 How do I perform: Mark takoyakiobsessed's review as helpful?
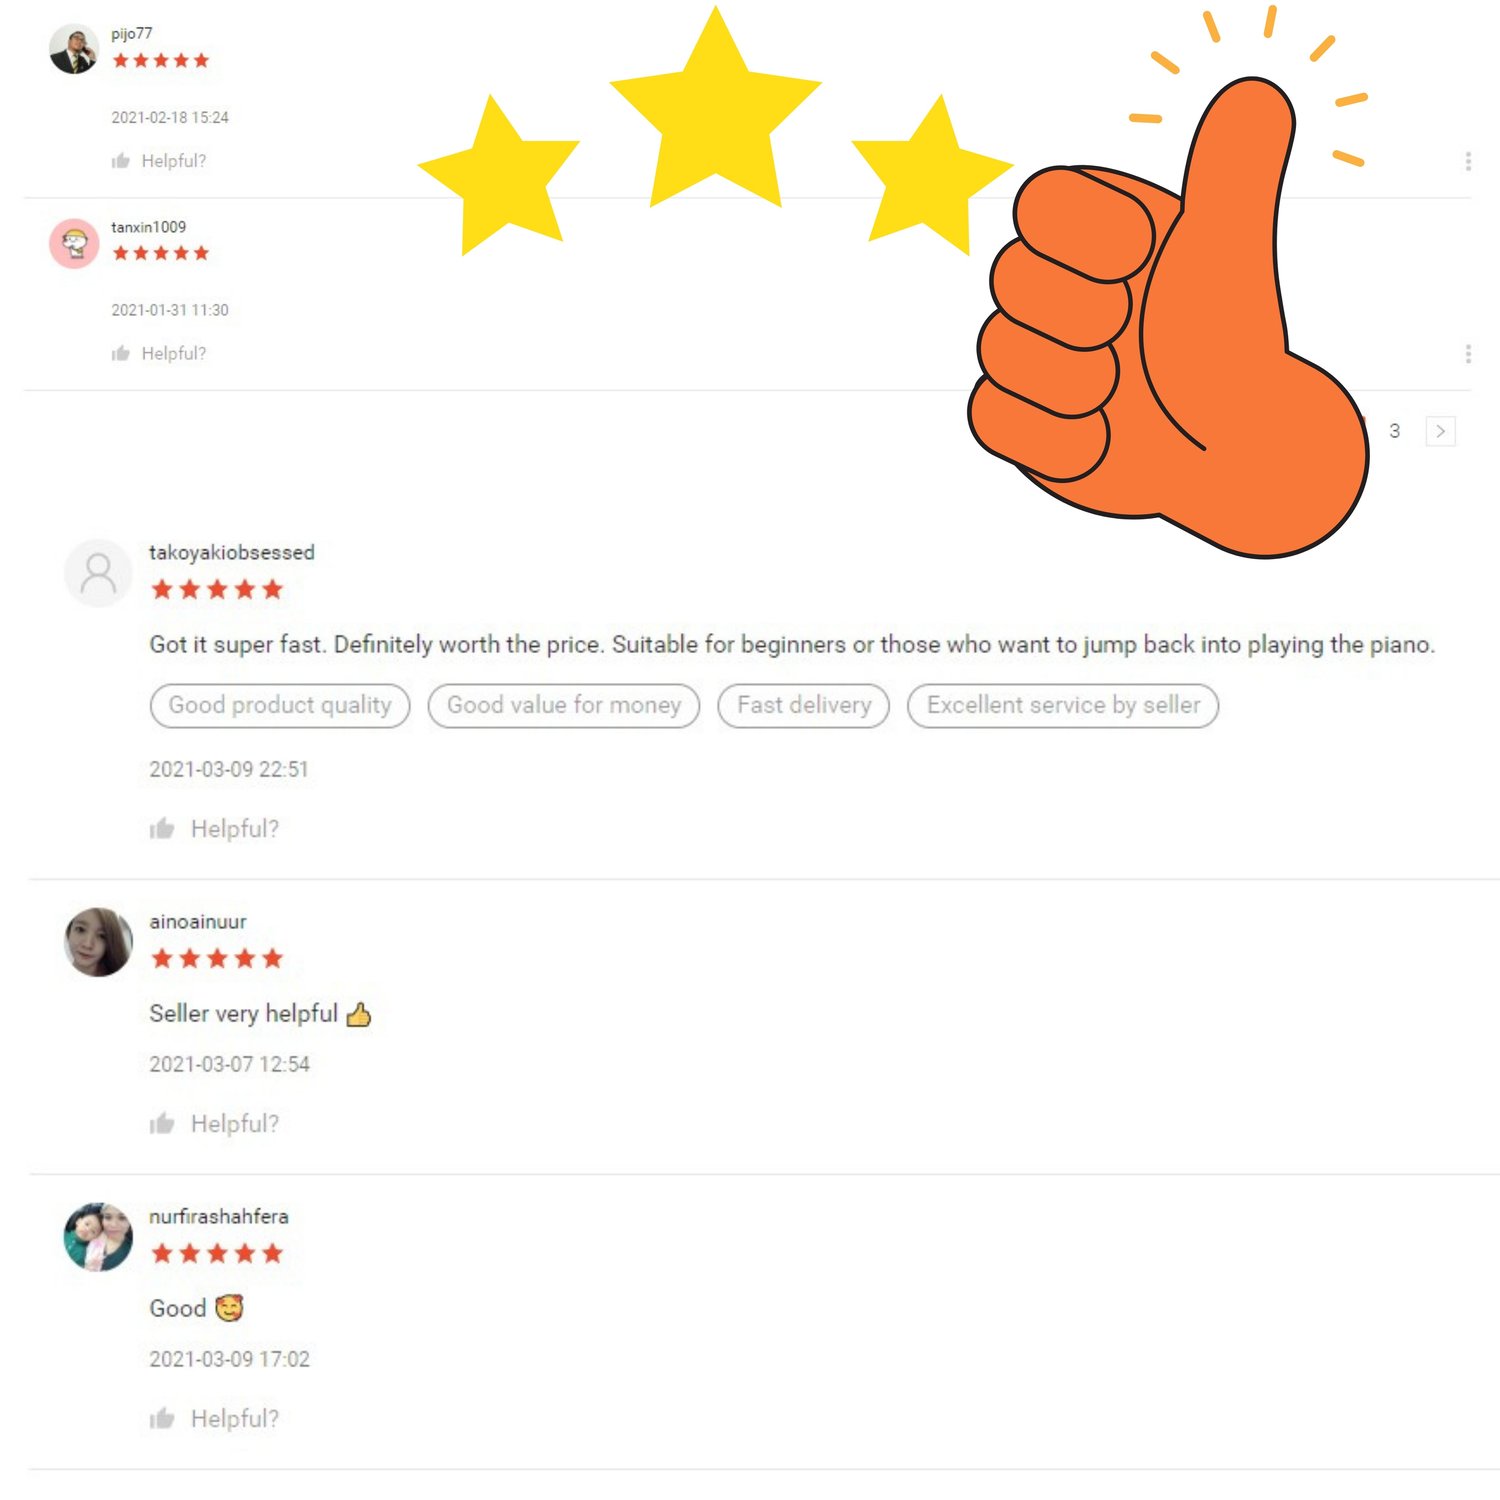tap(213, 828)
